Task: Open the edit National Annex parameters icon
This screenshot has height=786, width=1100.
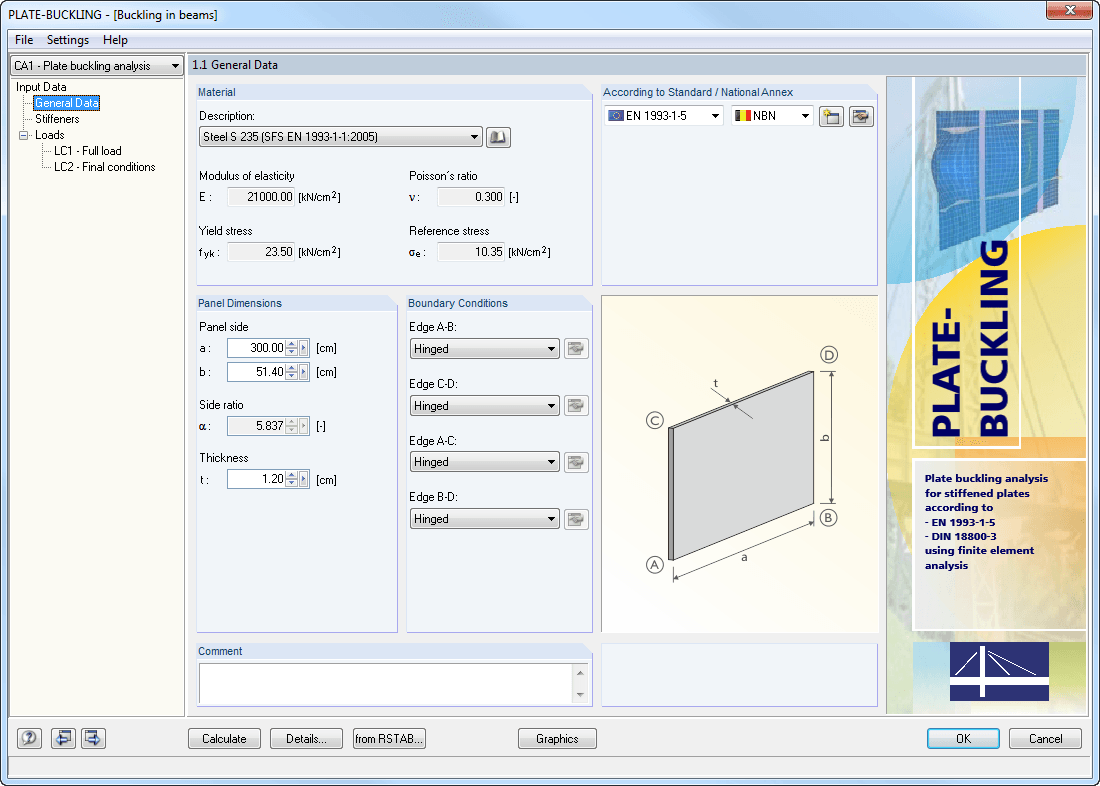Action: 861,116
